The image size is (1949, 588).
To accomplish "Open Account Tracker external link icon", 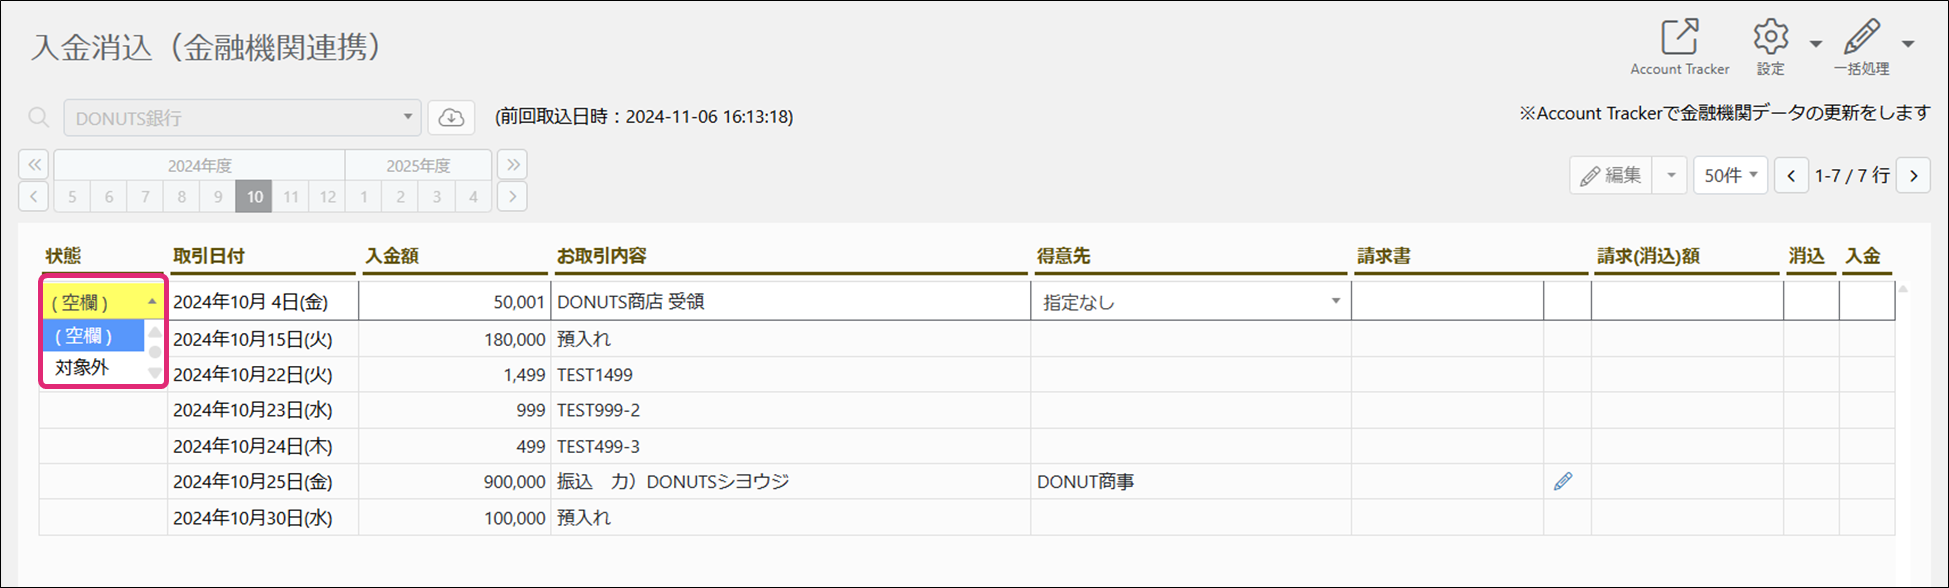I will 1680,37.
